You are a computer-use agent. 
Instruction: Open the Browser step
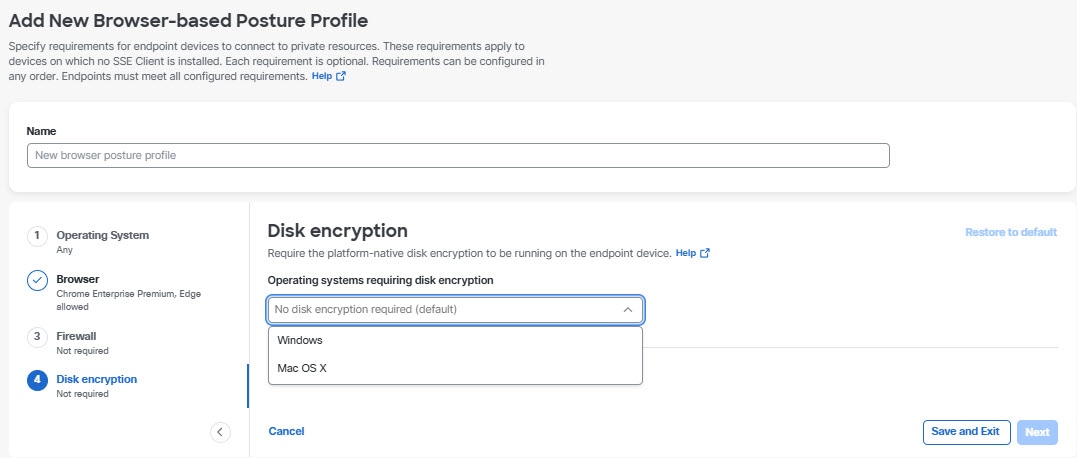[78, 279]
